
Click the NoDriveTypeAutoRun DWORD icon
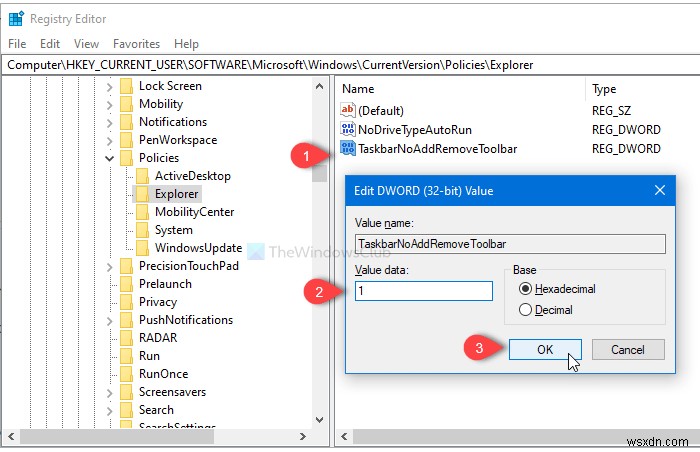click(348, 129)
